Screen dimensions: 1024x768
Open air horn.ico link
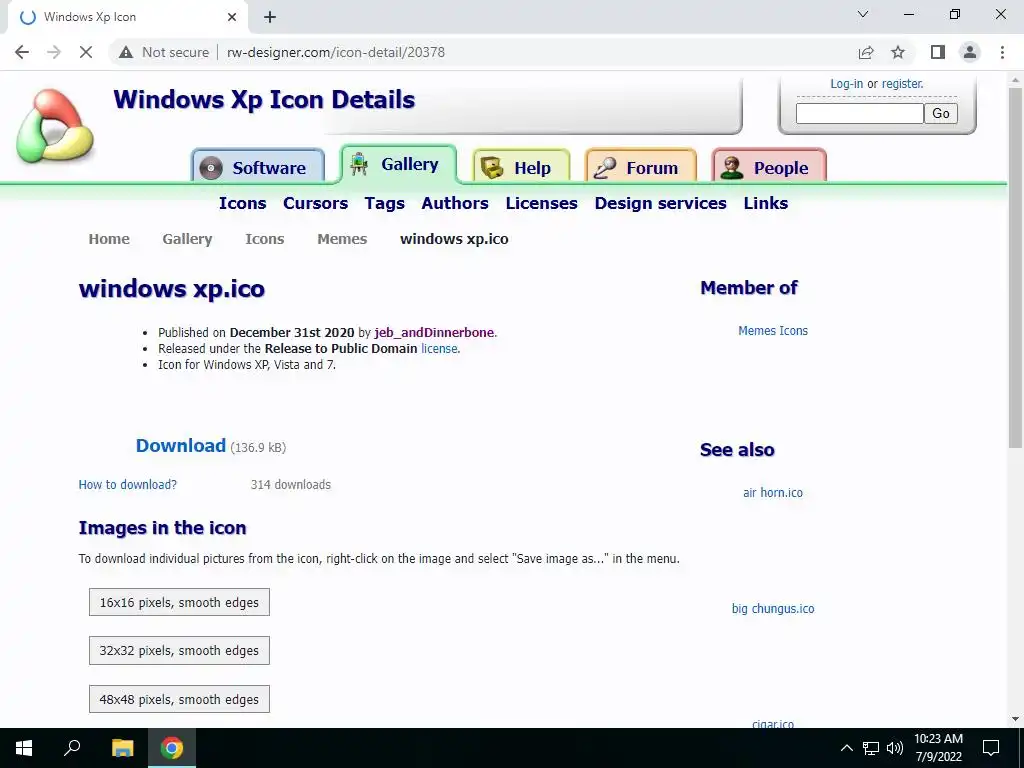773,492
